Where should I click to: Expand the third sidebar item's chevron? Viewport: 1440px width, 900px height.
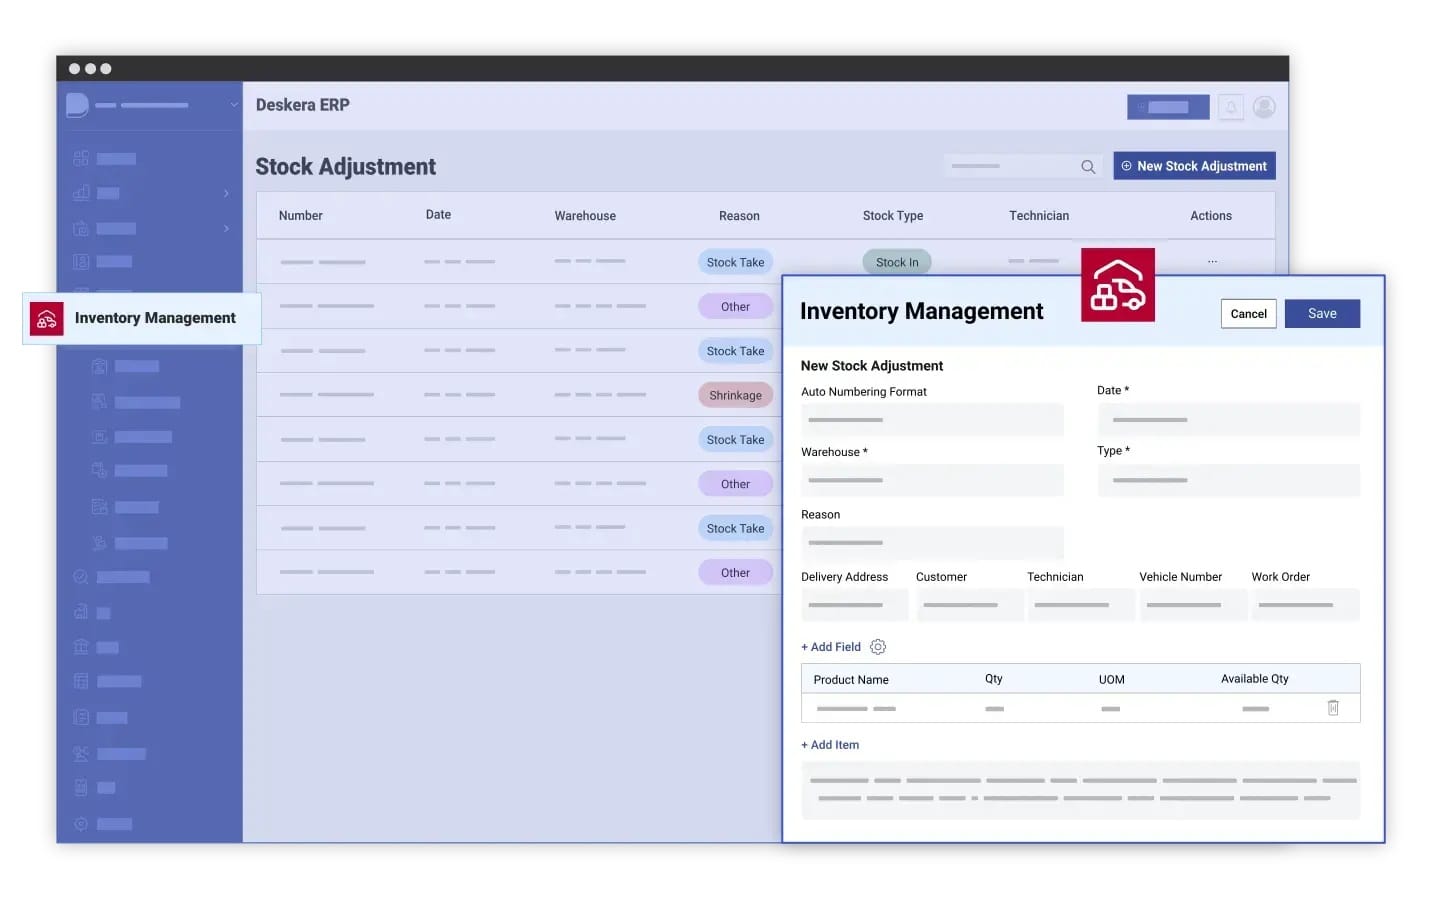[226, 228]
